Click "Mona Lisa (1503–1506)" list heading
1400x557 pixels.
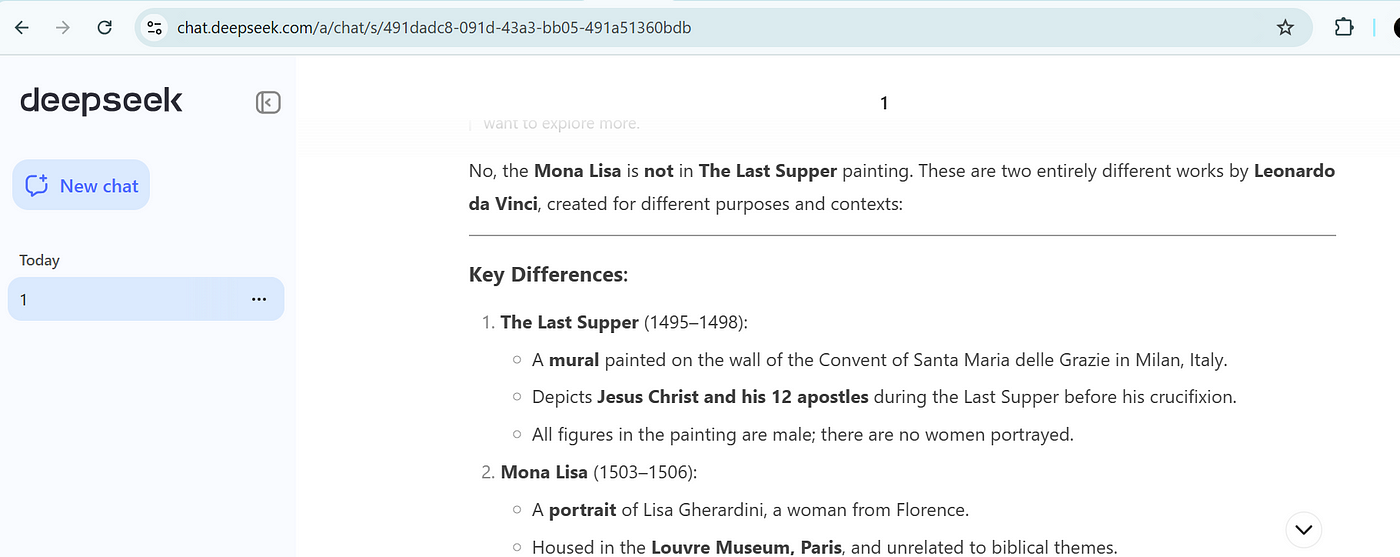[598, 472]
